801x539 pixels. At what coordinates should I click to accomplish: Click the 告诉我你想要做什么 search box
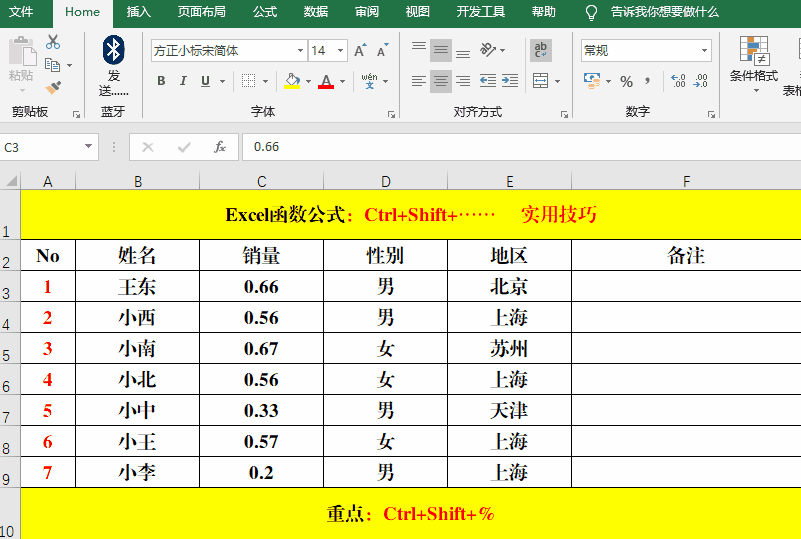(x=664, y=12)
